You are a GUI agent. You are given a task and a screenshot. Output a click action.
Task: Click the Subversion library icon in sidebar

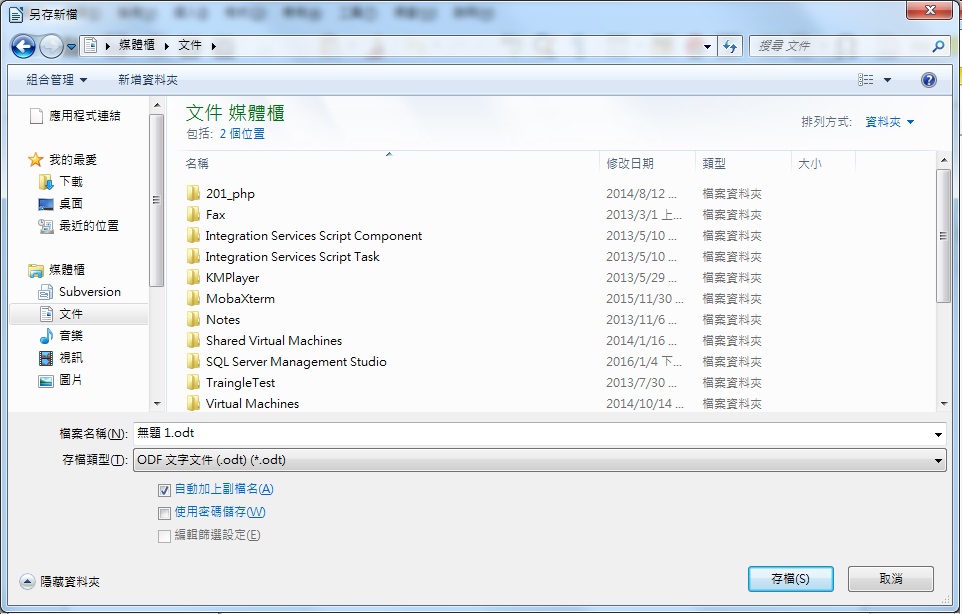[x=45, y=292]
